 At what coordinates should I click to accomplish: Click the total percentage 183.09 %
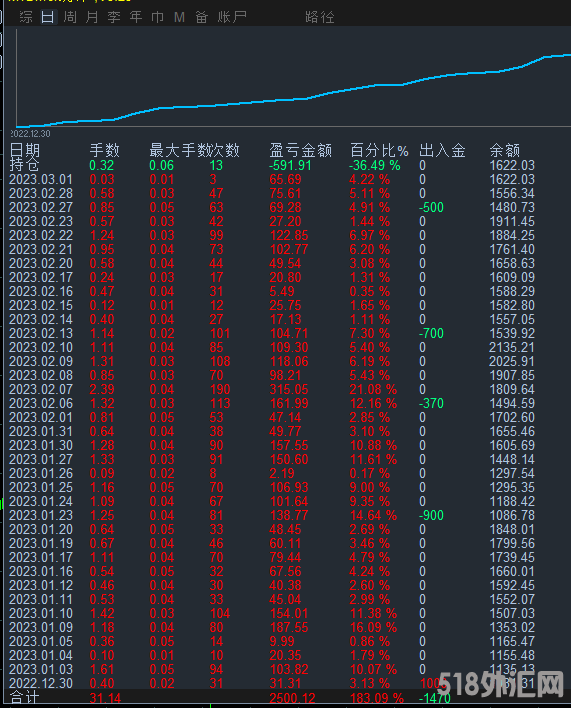(376, 699)
